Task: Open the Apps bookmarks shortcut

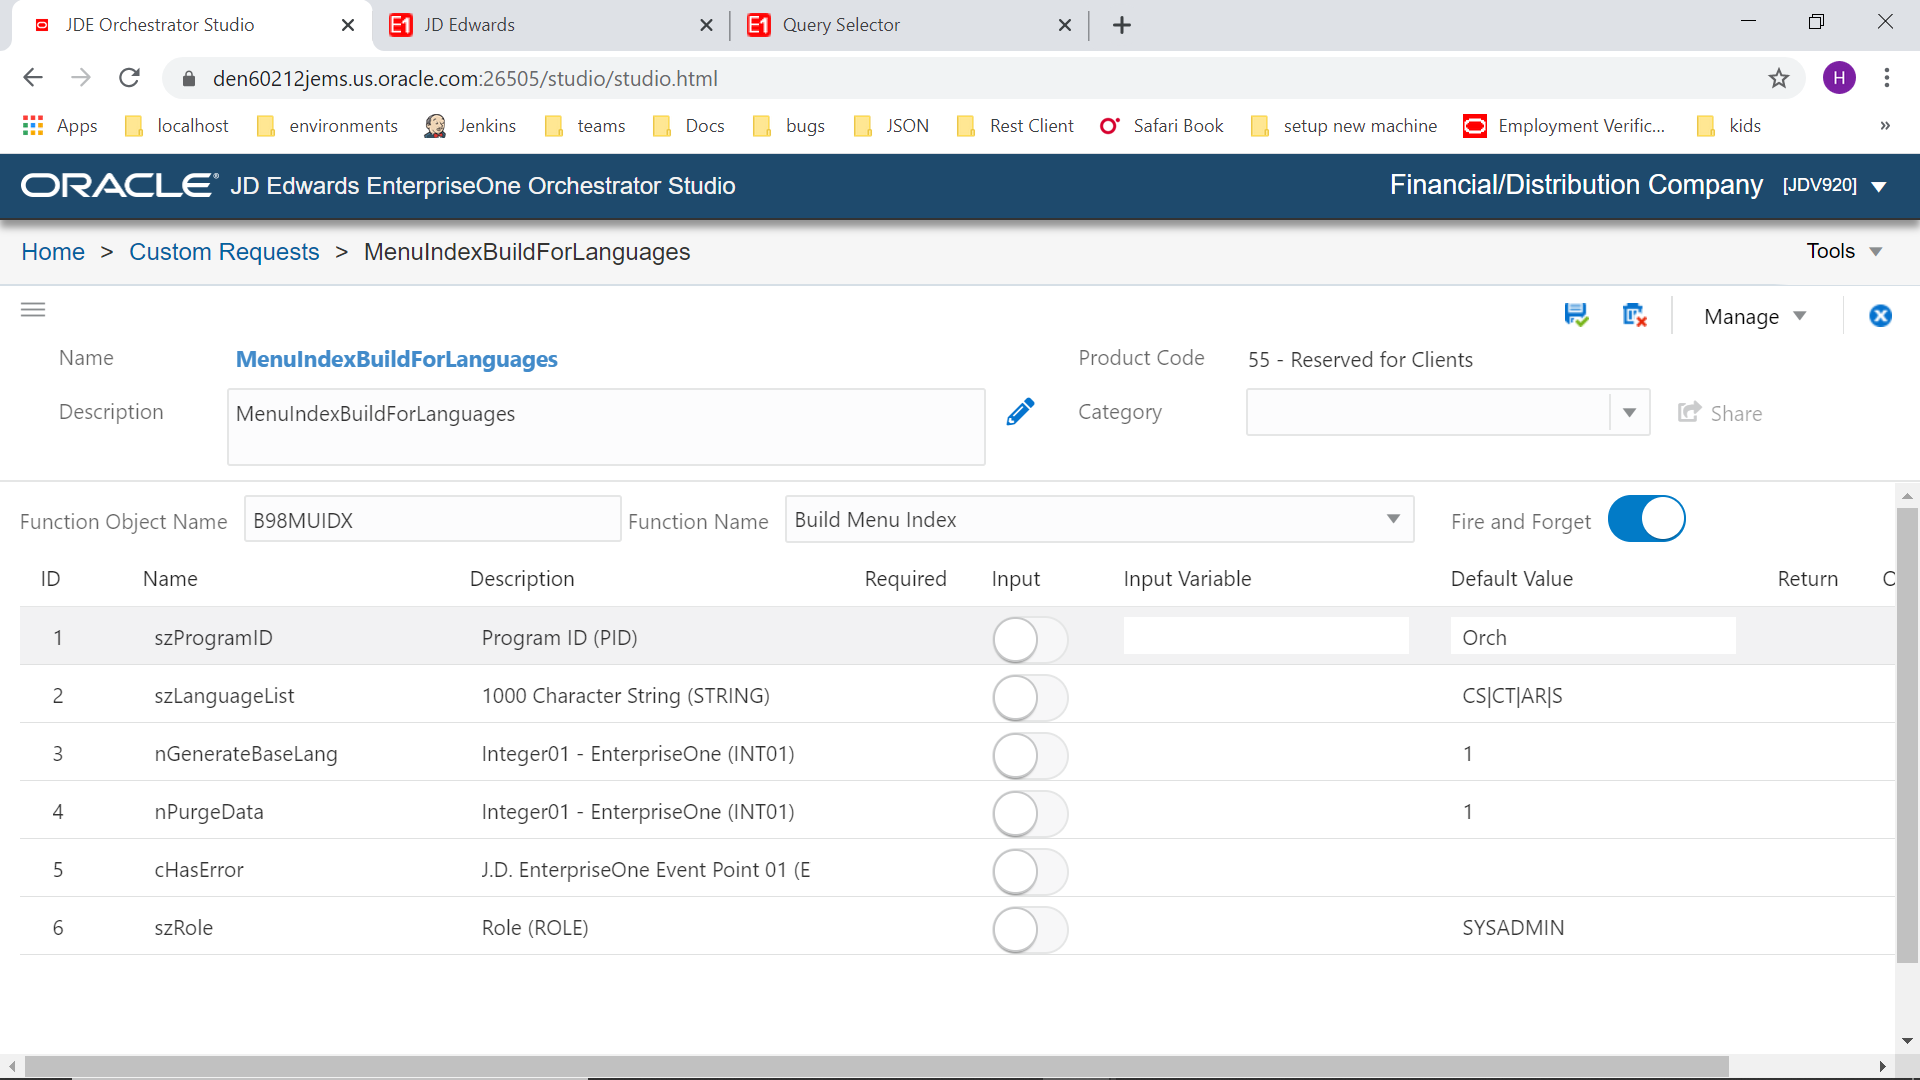Action: pos(60,126)
